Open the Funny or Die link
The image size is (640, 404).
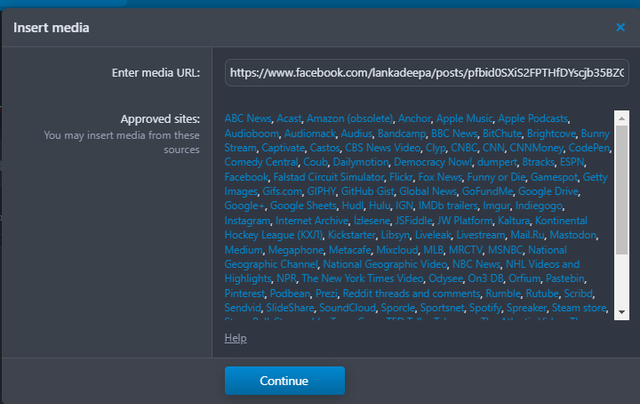[x=496, y=177]
